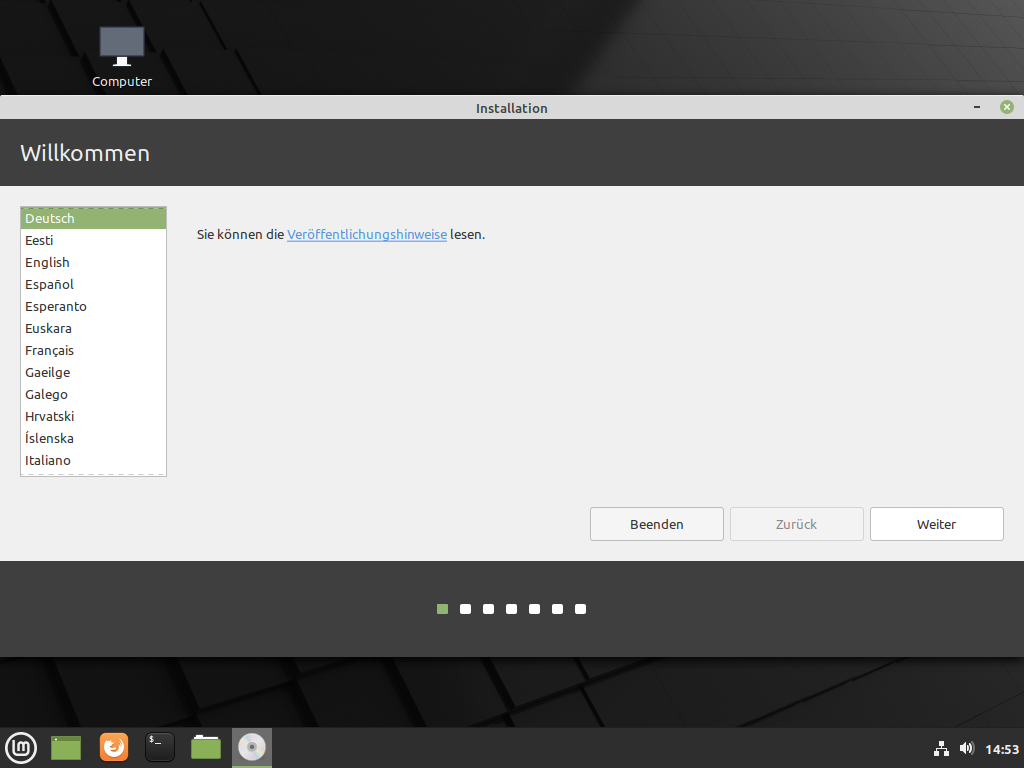The image size is (1024, 768).
Task: Open the Linux Mint start menu
Action: (21, 747)
